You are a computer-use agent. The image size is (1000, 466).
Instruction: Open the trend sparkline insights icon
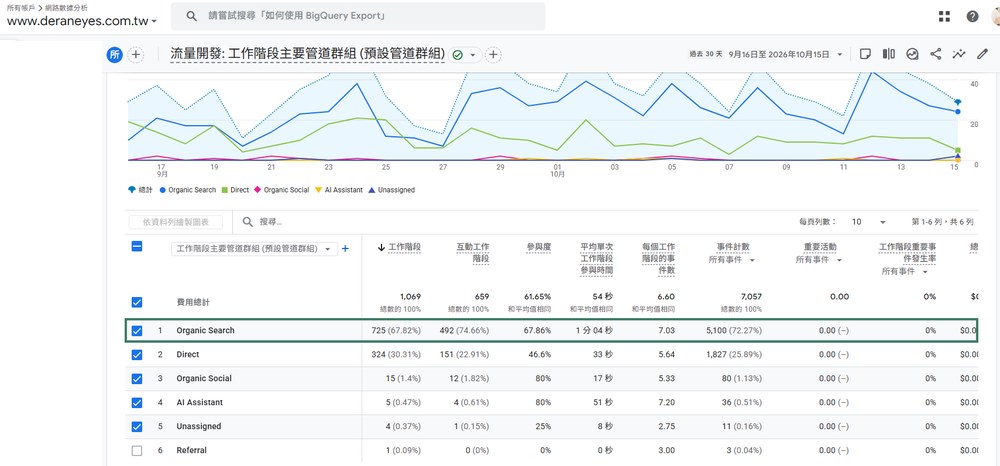(959, 54)
